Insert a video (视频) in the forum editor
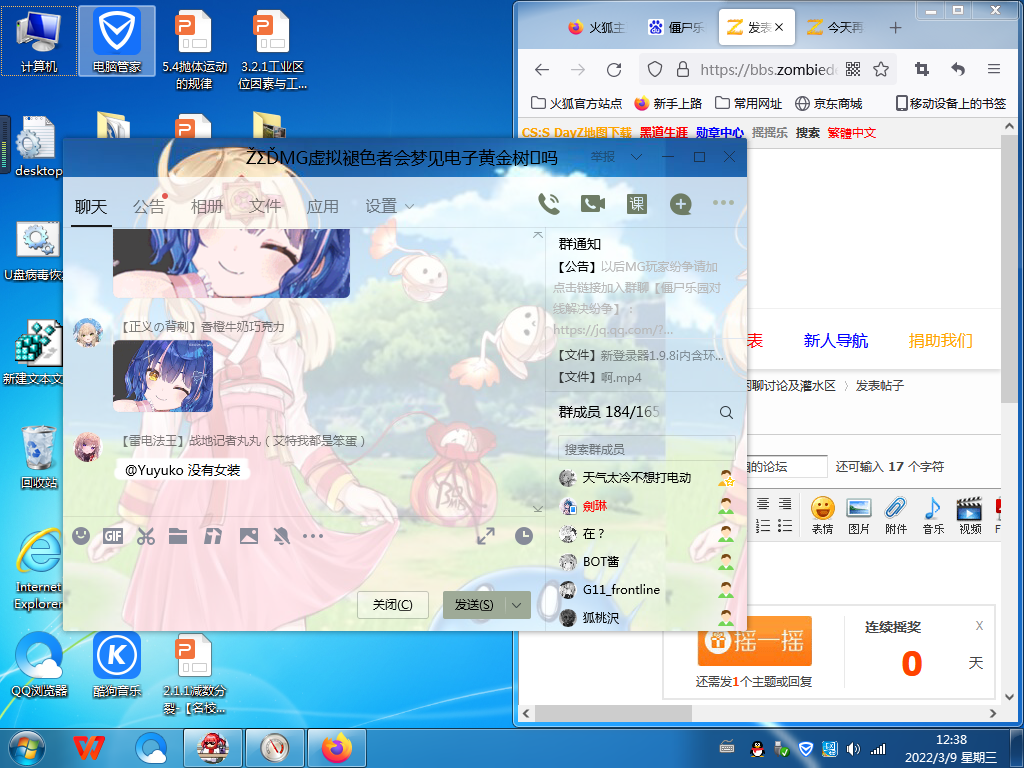Screen dimensions: 1024x768 [x=970, y=515]
